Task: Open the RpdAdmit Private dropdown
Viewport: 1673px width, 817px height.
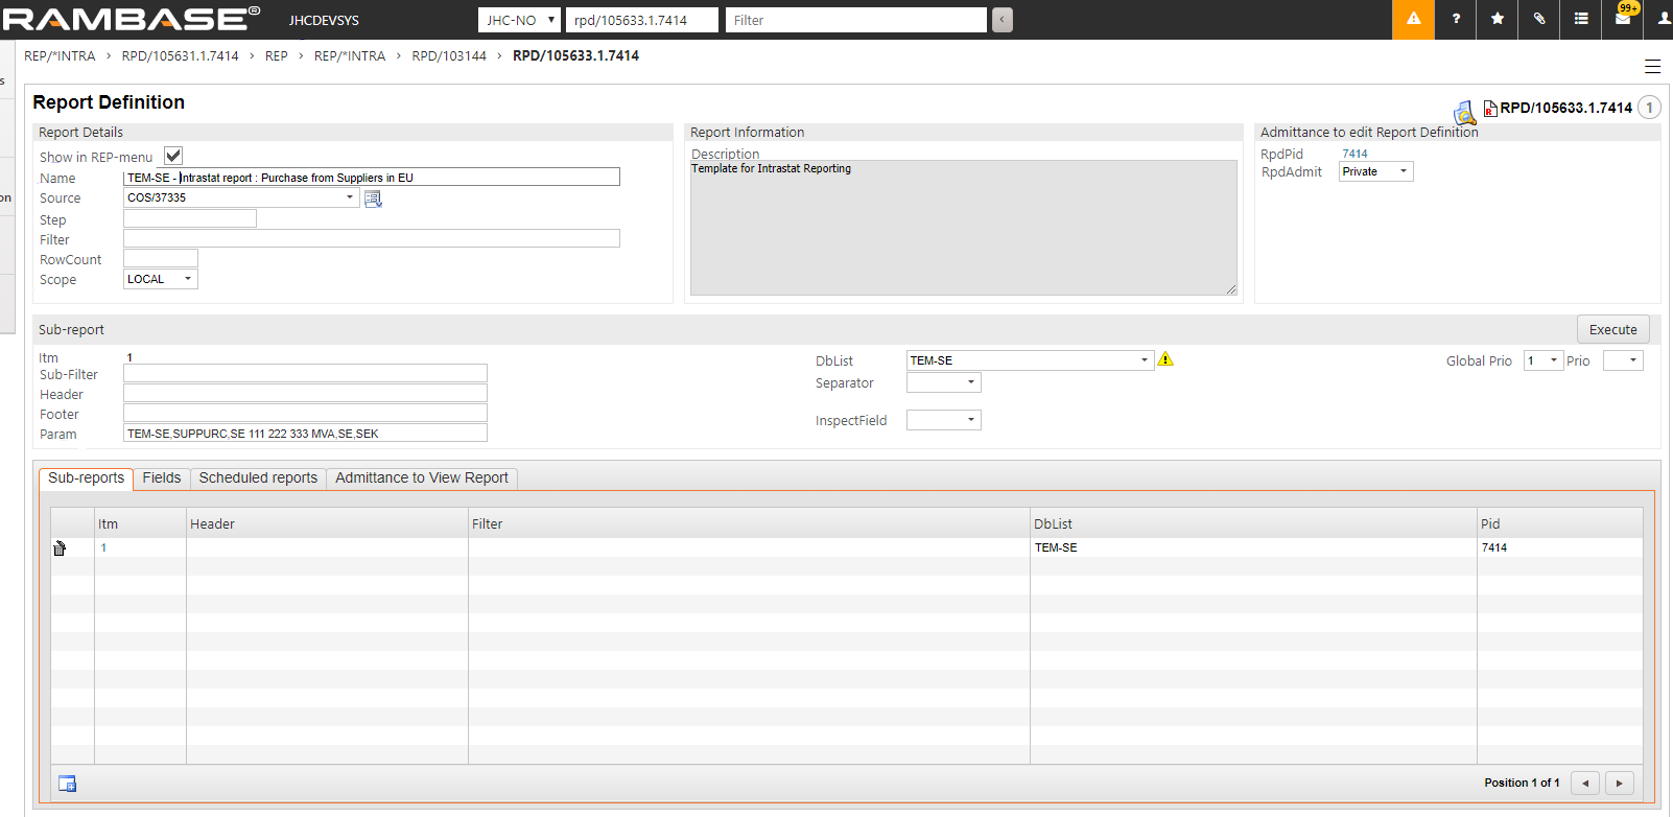Action: tap(1375, 172)
